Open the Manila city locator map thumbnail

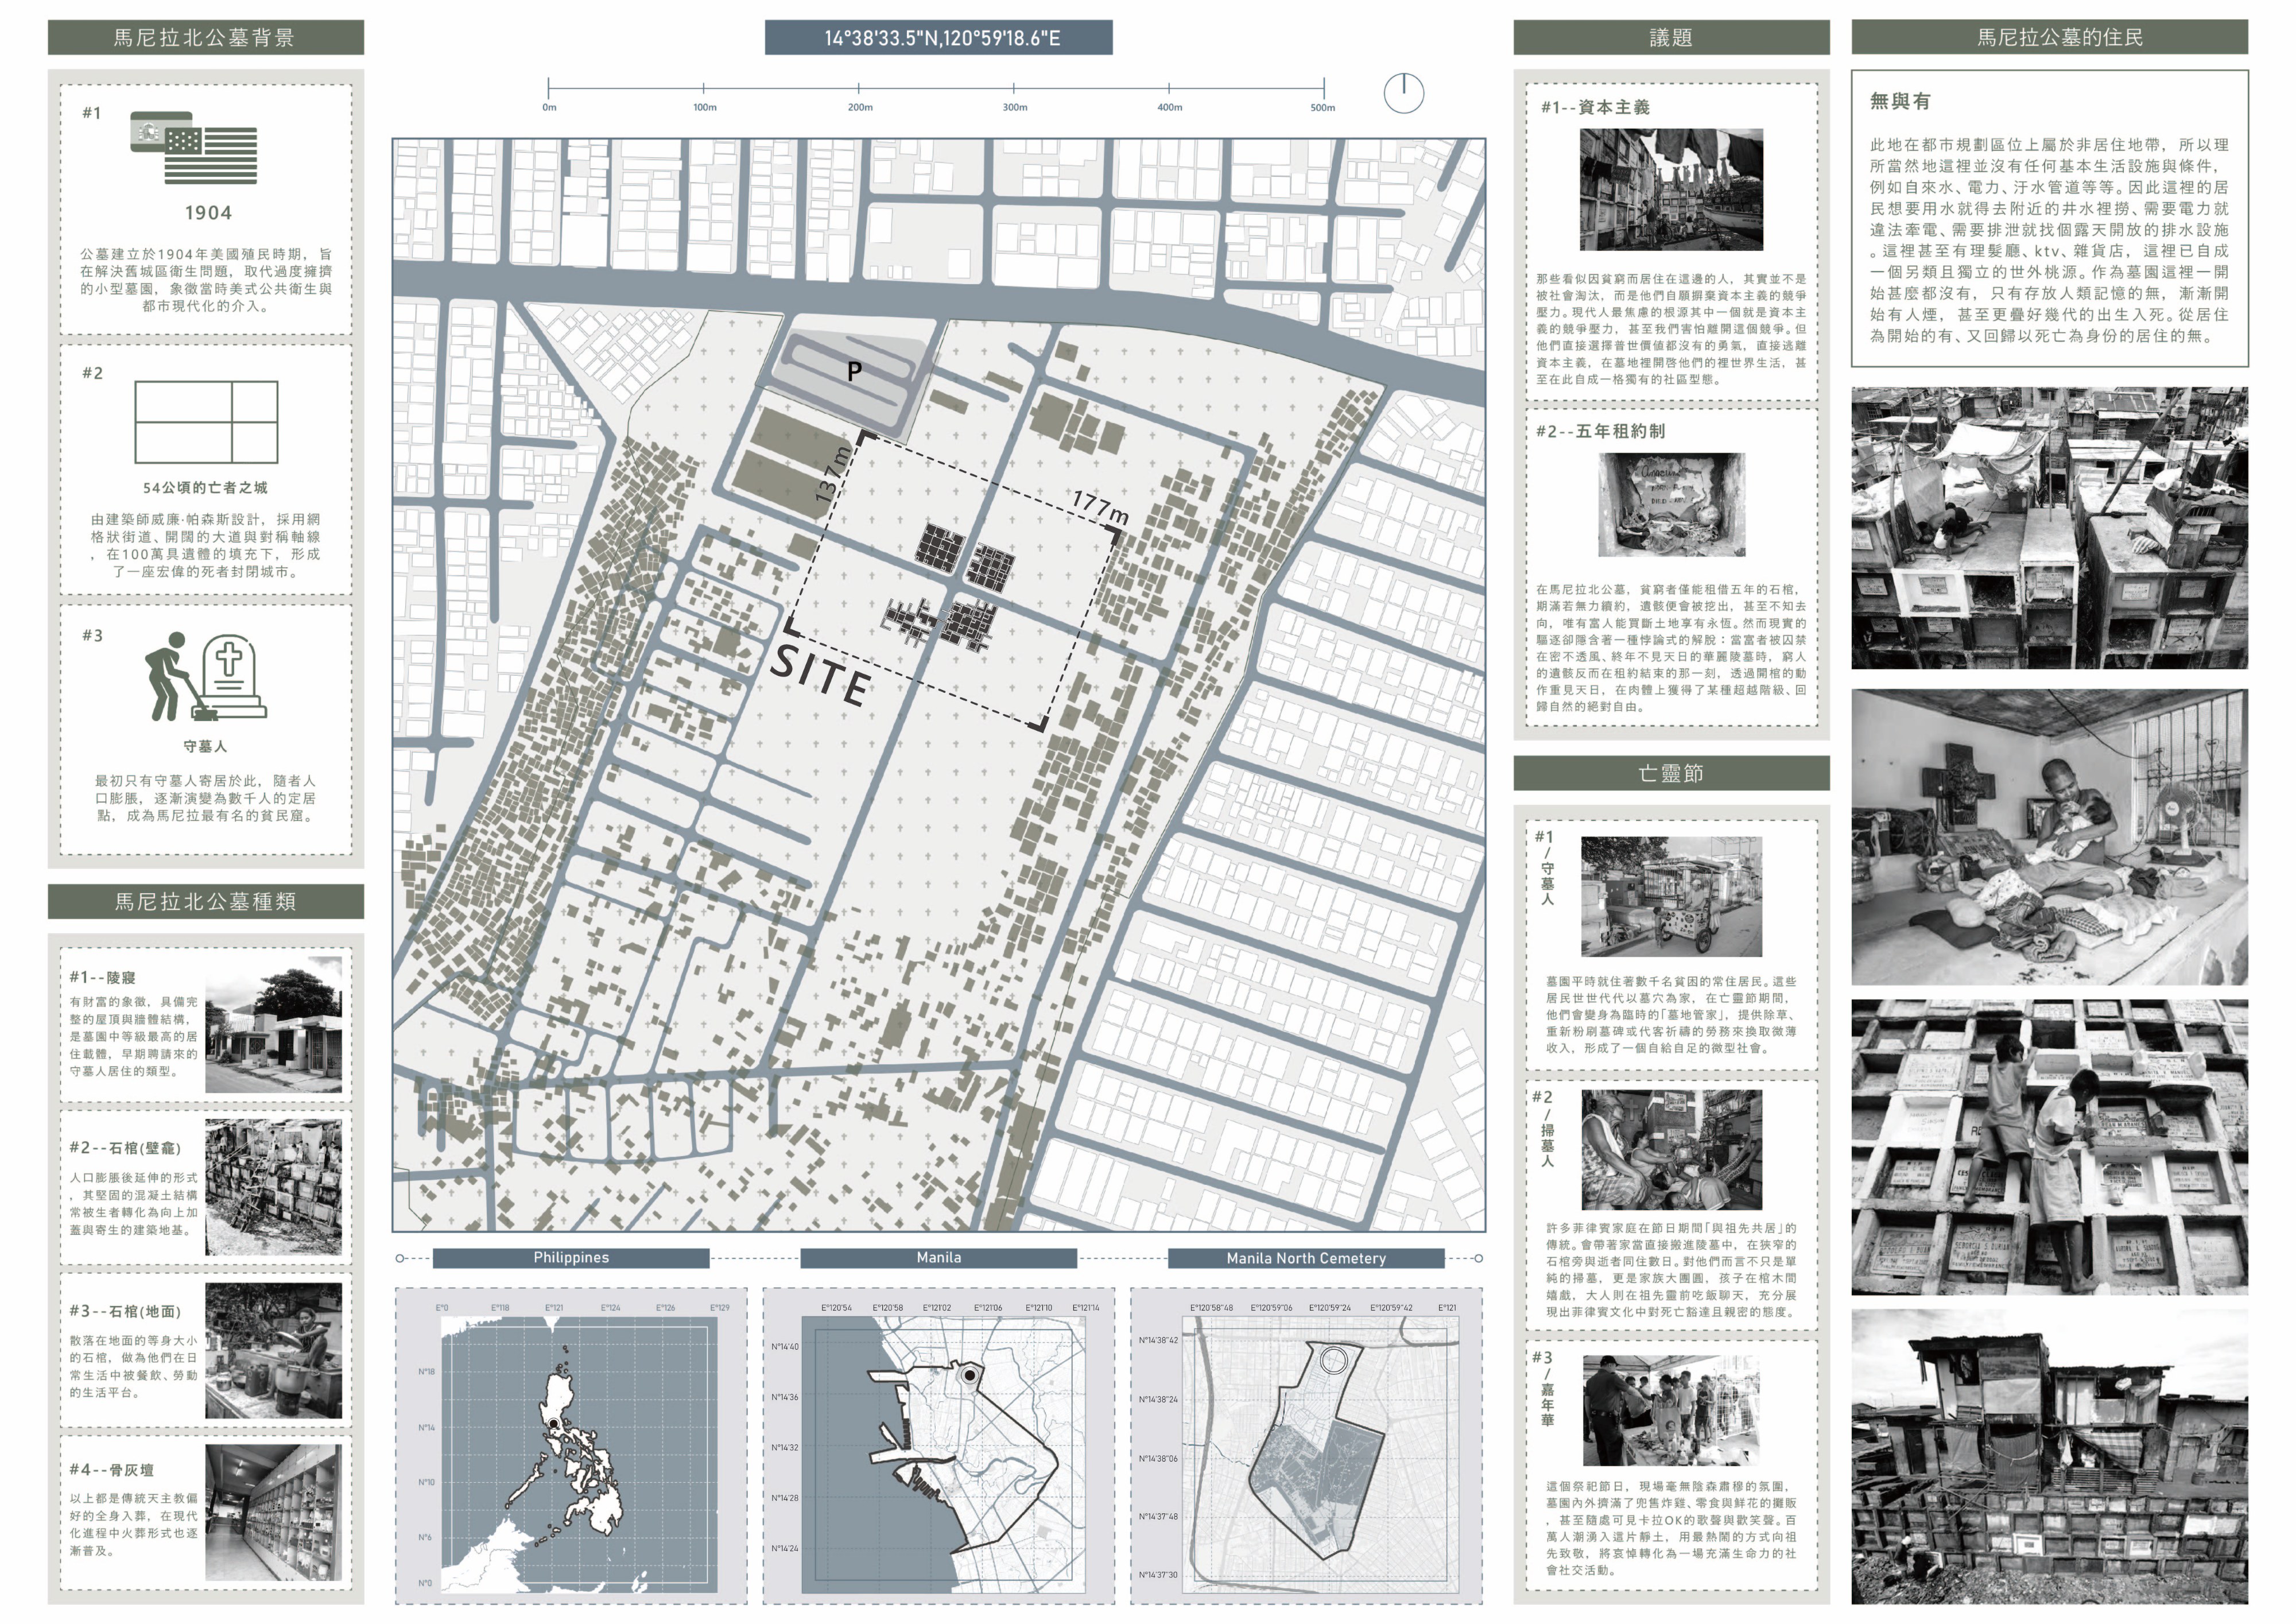coord(943,1455)
